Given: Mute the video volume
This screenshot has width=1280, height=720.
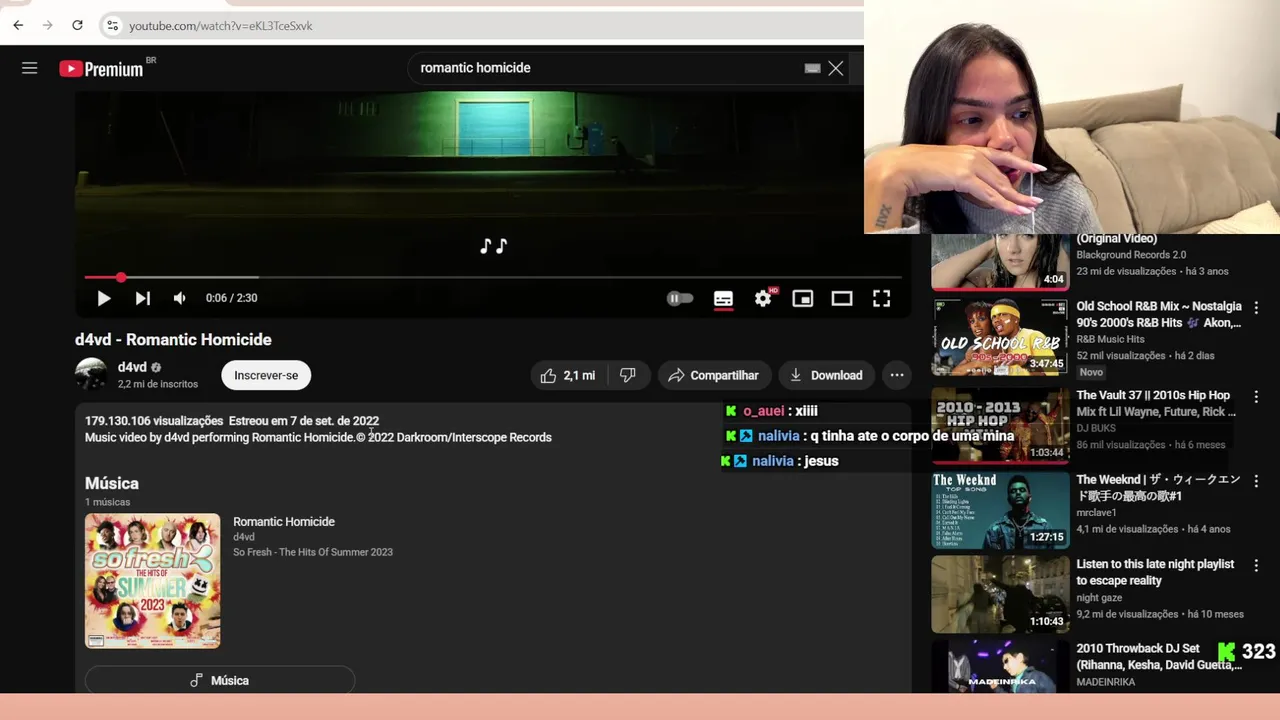Looking at the screenshot, I should coord(180,298).
